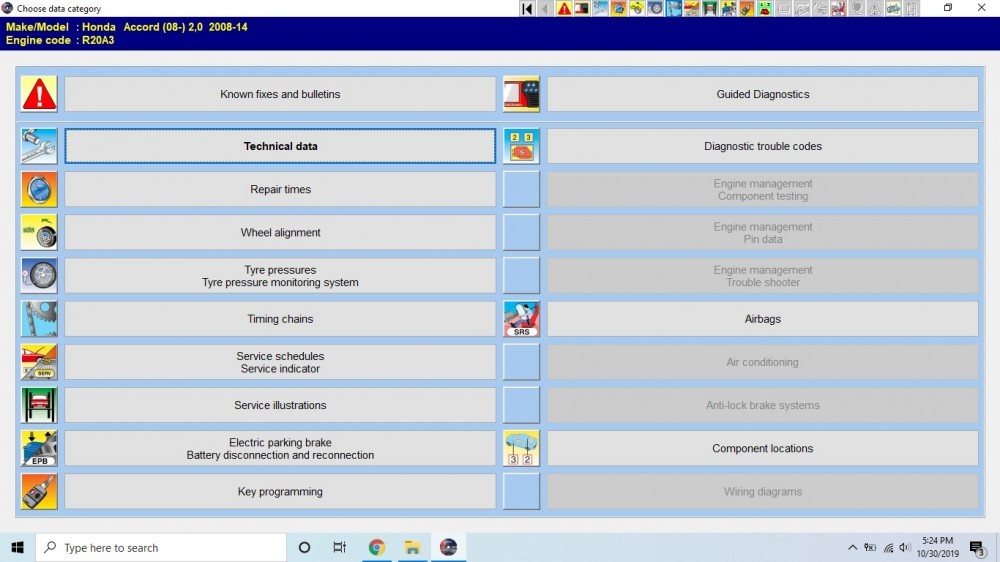Viewport: 1000px width, 562px height.
Task: Click greyed Anti-lock brake systems button
Action: pos(763,405)
